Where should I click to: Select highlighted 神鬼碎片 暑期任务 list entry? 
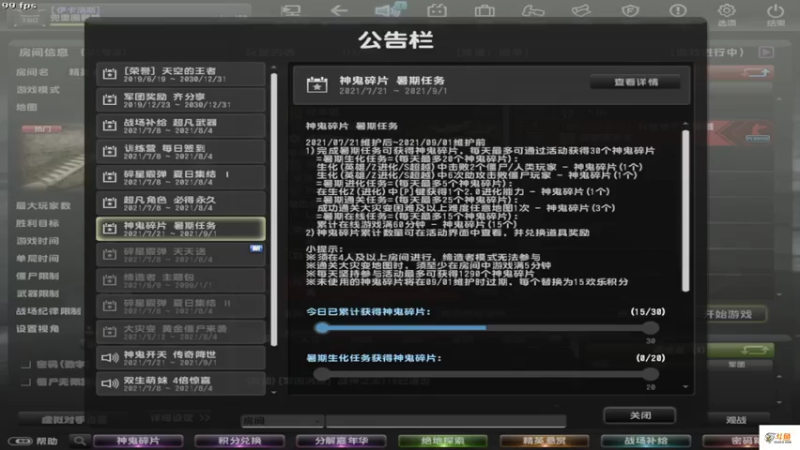tap(181, 229)
